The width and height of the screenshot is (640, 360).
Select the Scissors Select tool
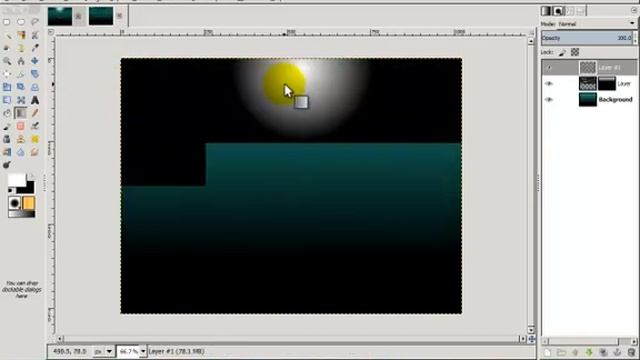[35, 35]
